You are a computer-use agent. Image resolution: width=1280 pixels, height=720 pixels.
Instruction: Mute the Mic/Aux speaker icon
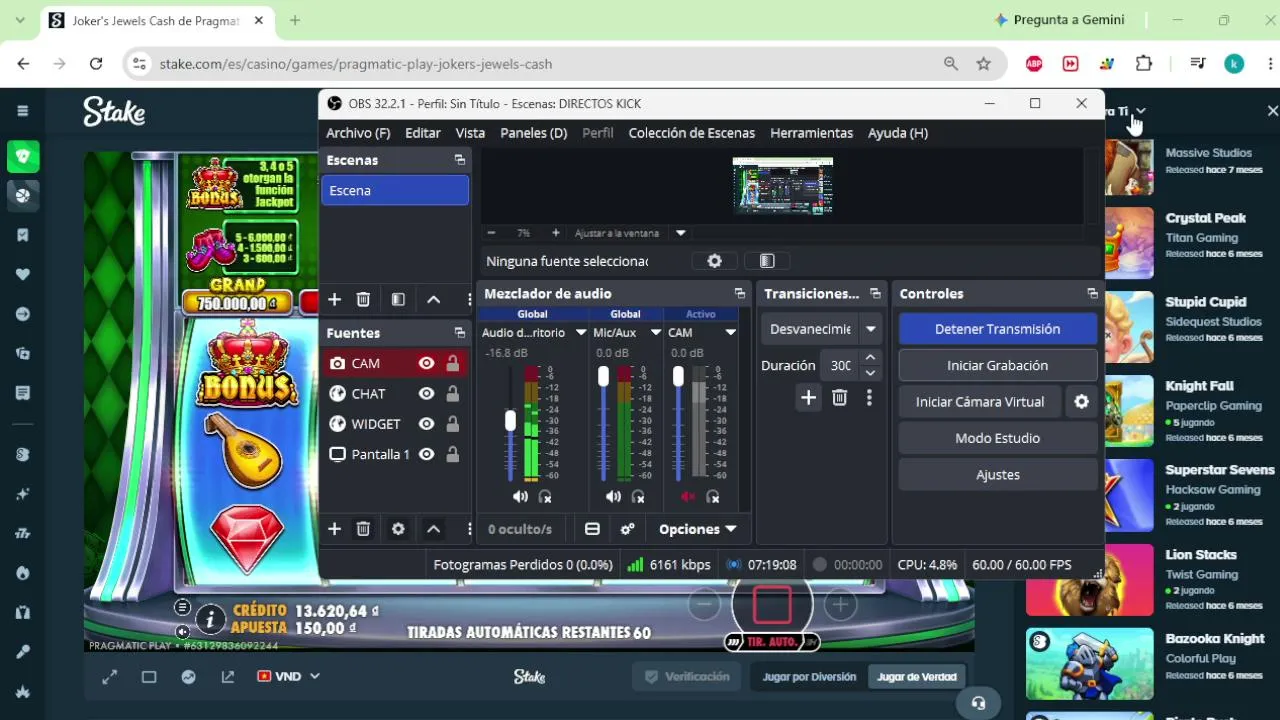click(613, 496)
